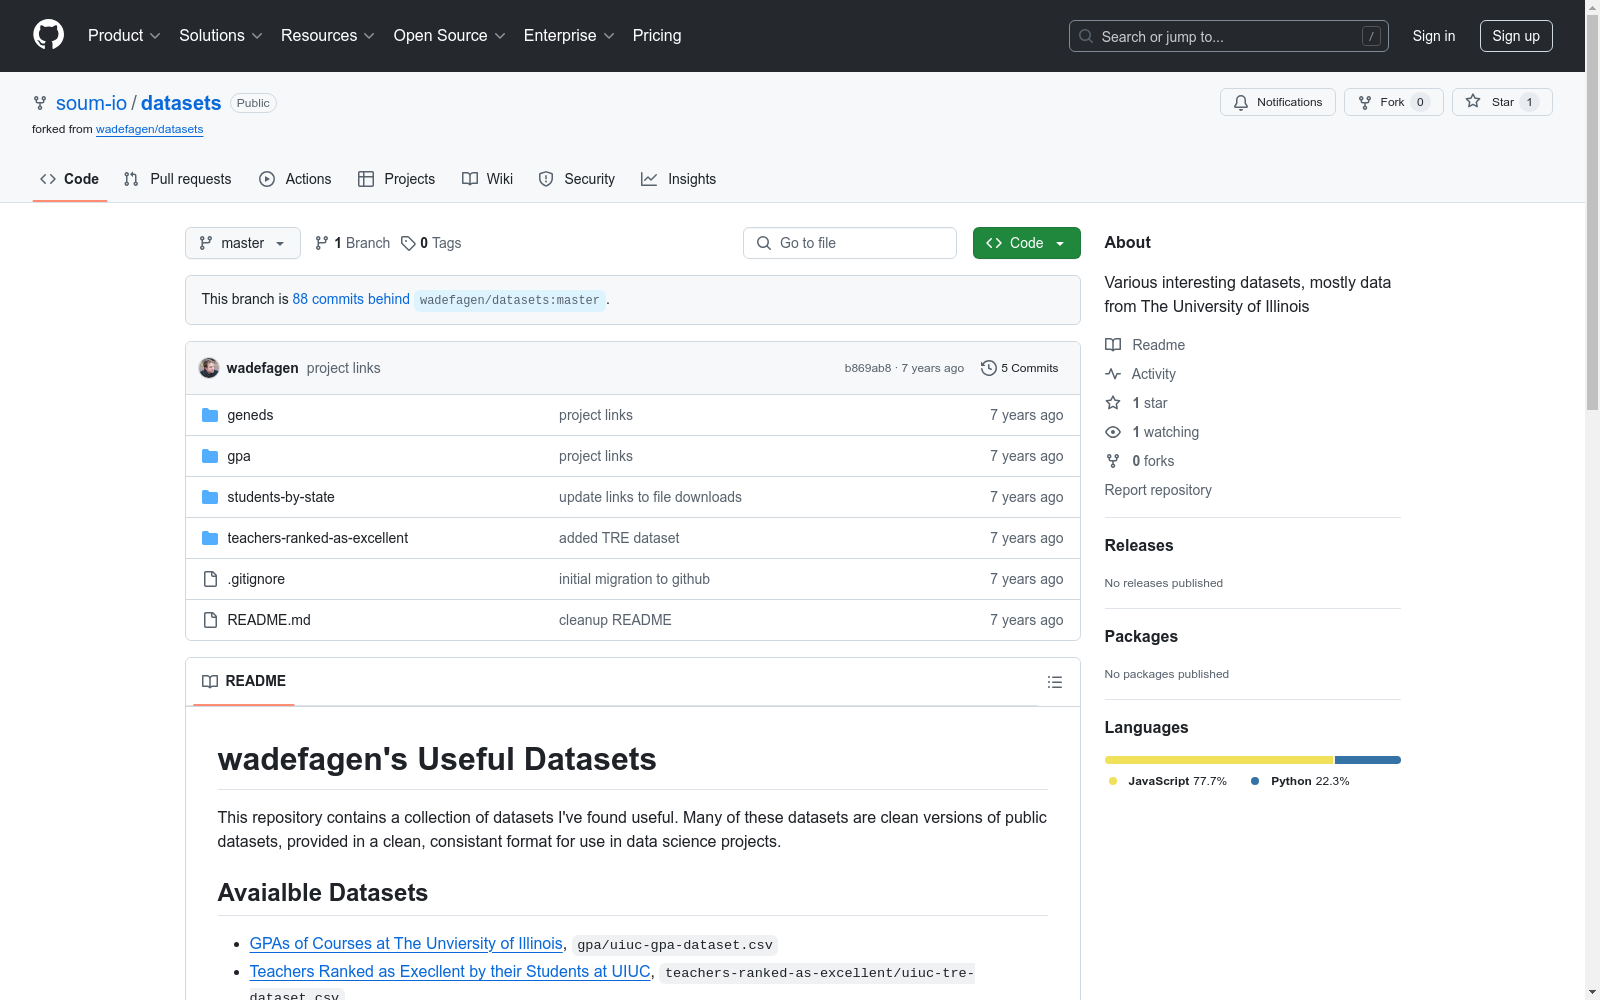Click the wadefagen/datasets:master branch label
Viewport: 1600px width, 1000px height.
coord(510,300)
